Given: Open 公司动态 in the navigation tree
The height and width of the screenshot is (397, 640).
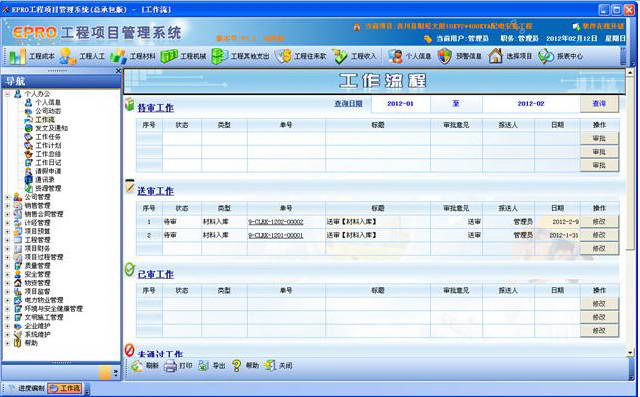Looking at the screenshot, I should (x=48, y=111).
